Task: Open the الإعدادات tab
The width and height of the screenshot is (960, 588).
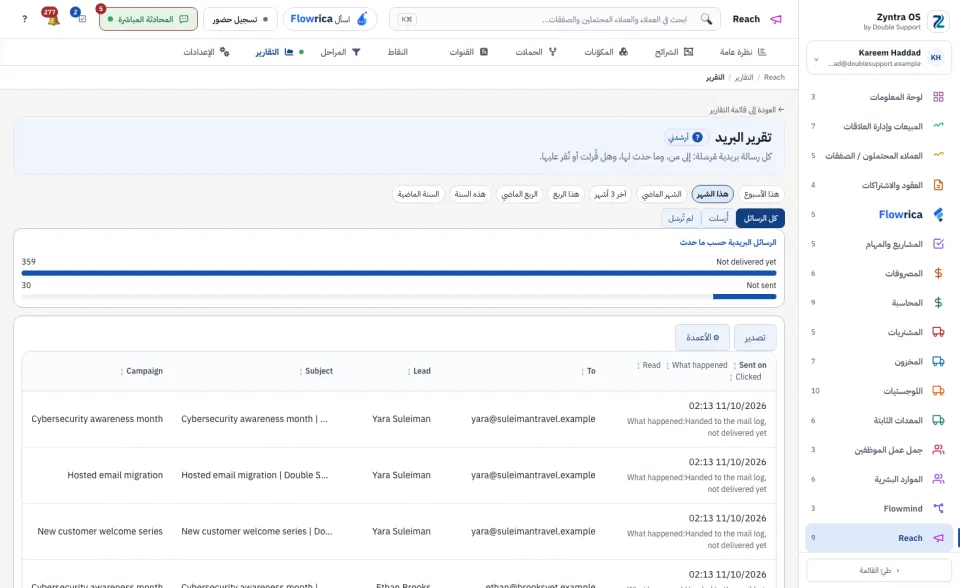Action: coord(206,52)
